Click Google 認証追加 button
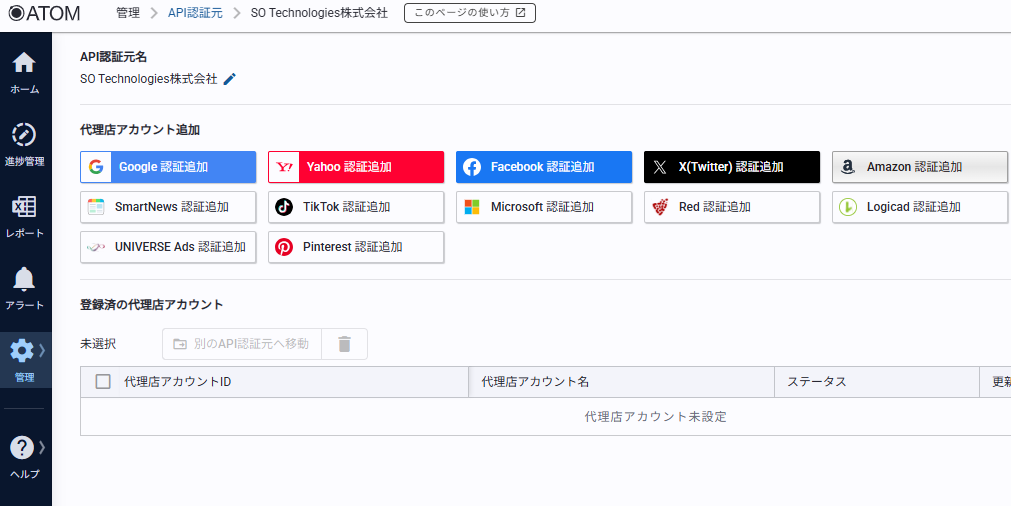 coord(168,167)
